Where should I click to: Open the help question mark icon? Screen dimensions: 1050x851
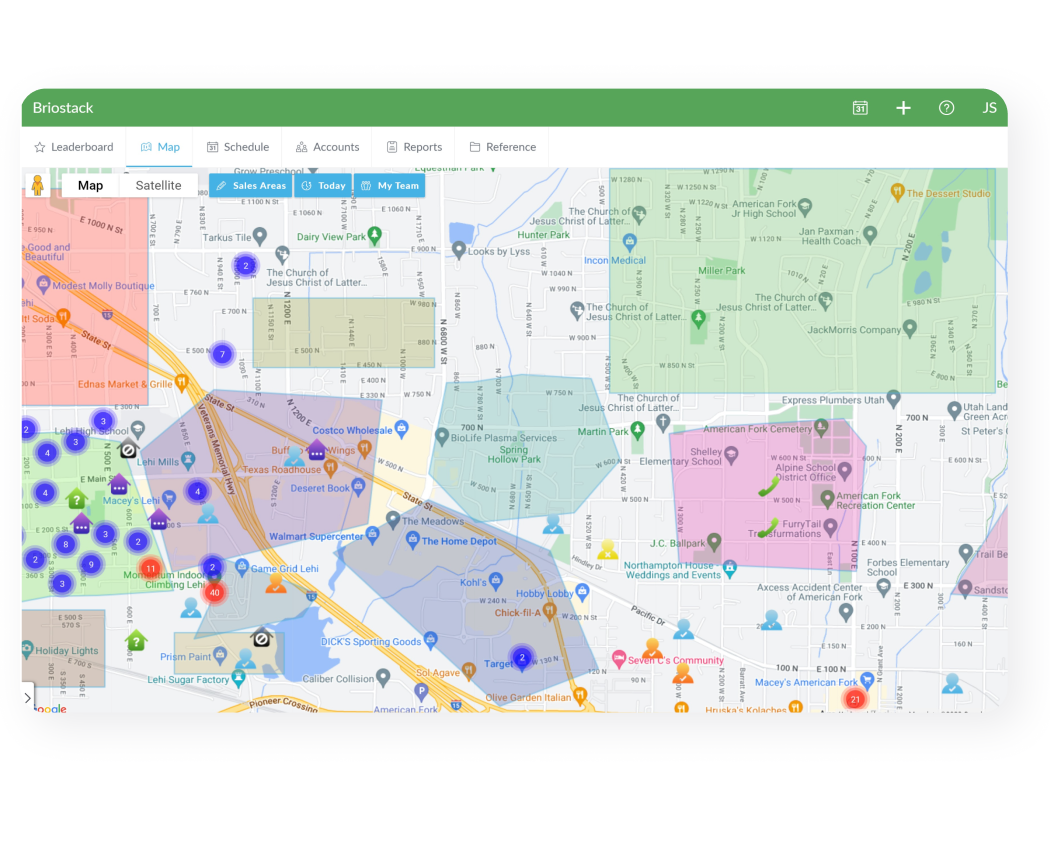946,108
